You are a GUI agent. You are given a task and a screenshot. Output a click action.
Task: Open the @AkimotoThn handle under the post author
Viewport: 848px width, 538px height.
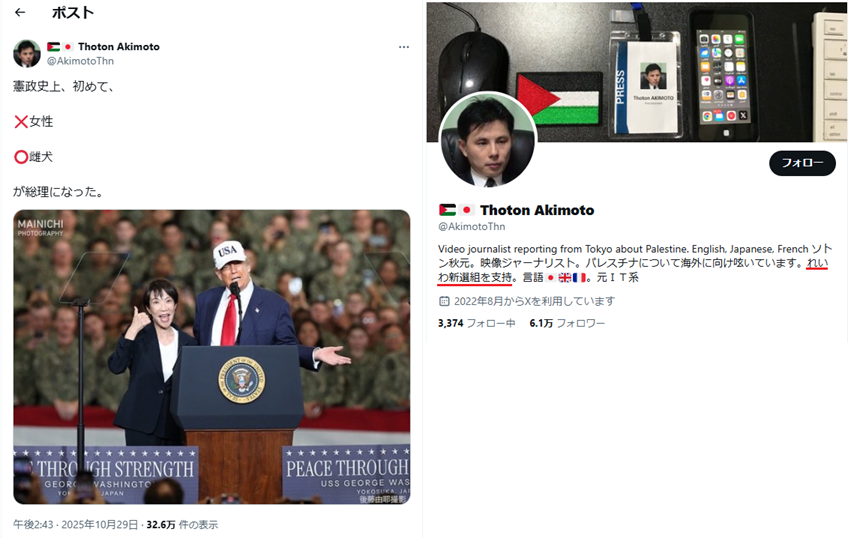point(80,61)
